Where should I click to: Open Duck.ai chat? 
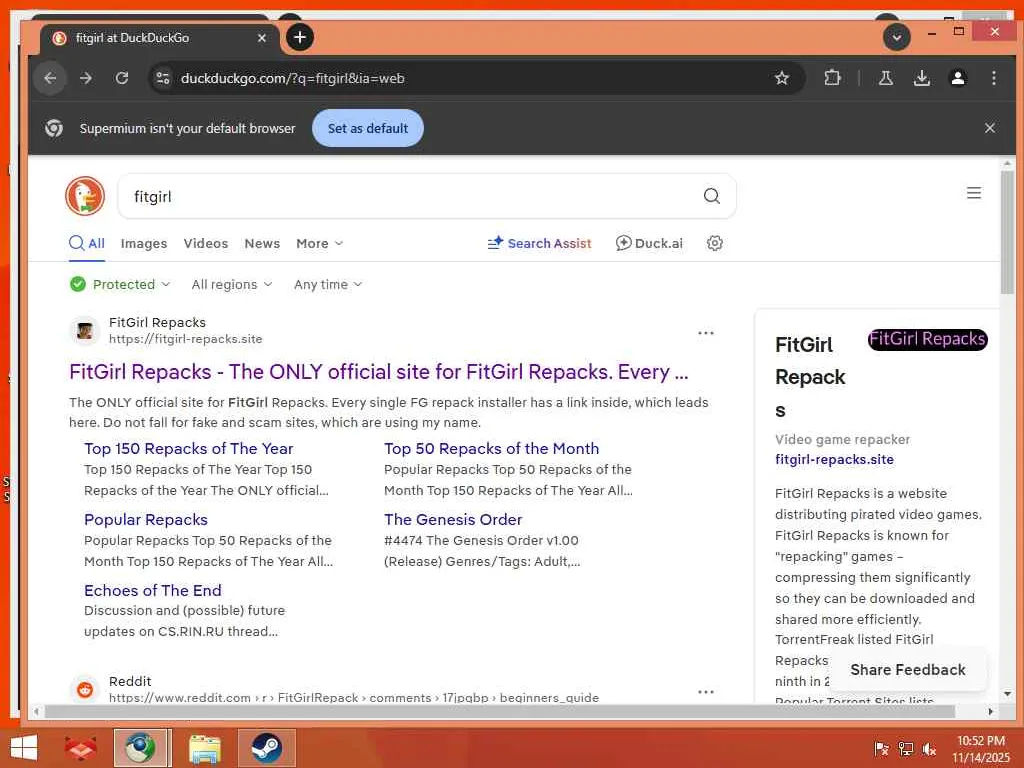click(x=649, y=244)
